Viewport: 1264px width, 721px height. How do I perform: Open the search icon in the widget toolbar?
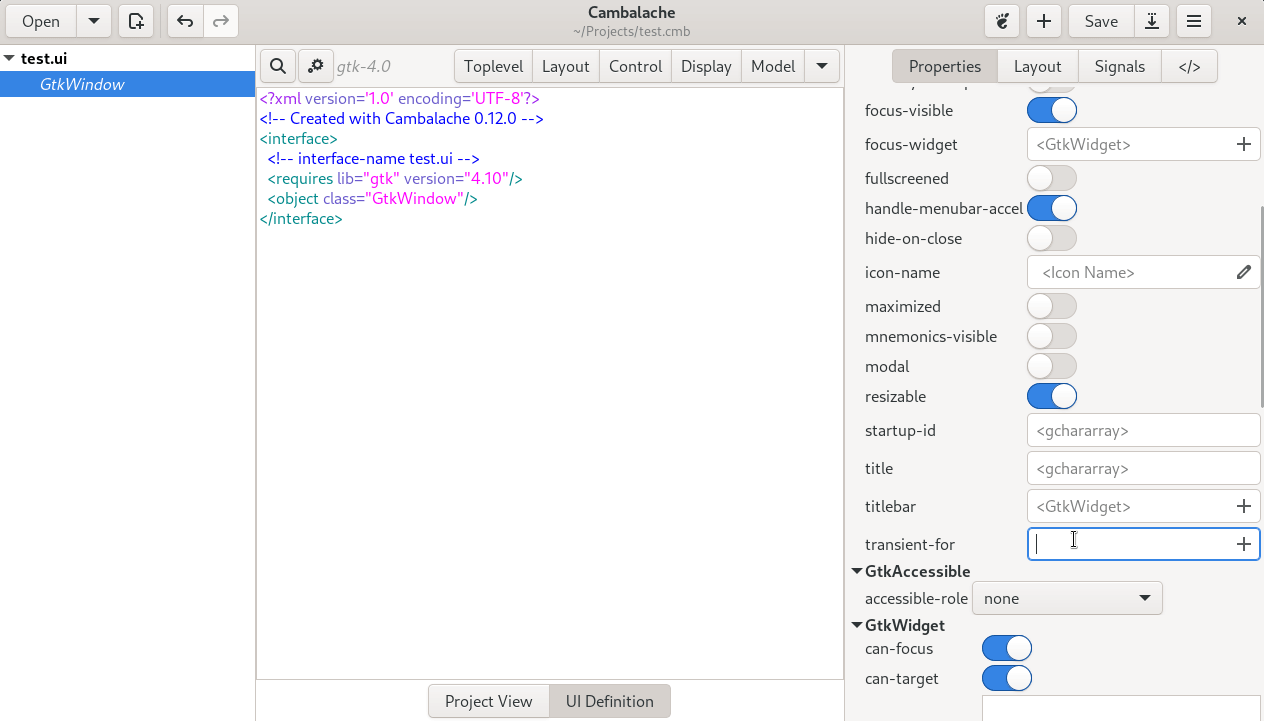pos(278,66)
